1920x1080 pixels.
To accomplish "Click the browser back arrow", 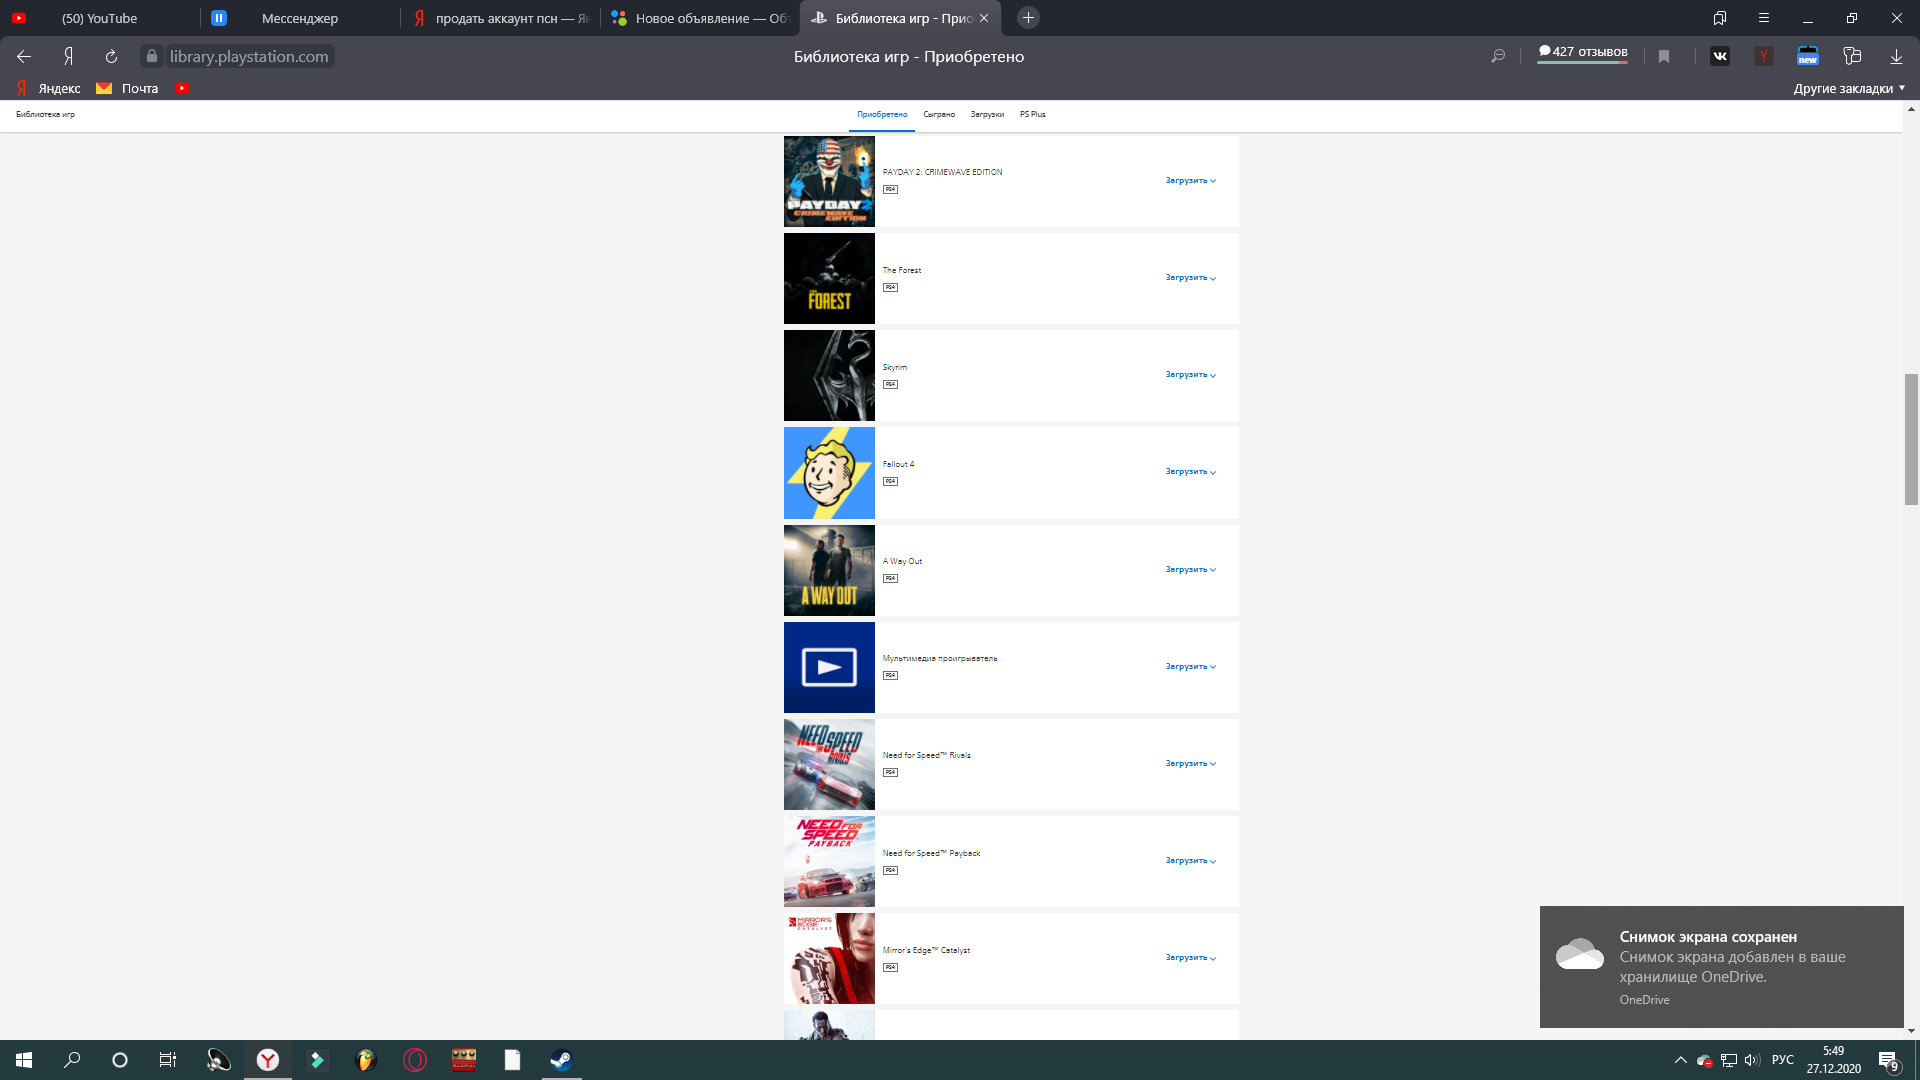I will click(x=24, y=57).
